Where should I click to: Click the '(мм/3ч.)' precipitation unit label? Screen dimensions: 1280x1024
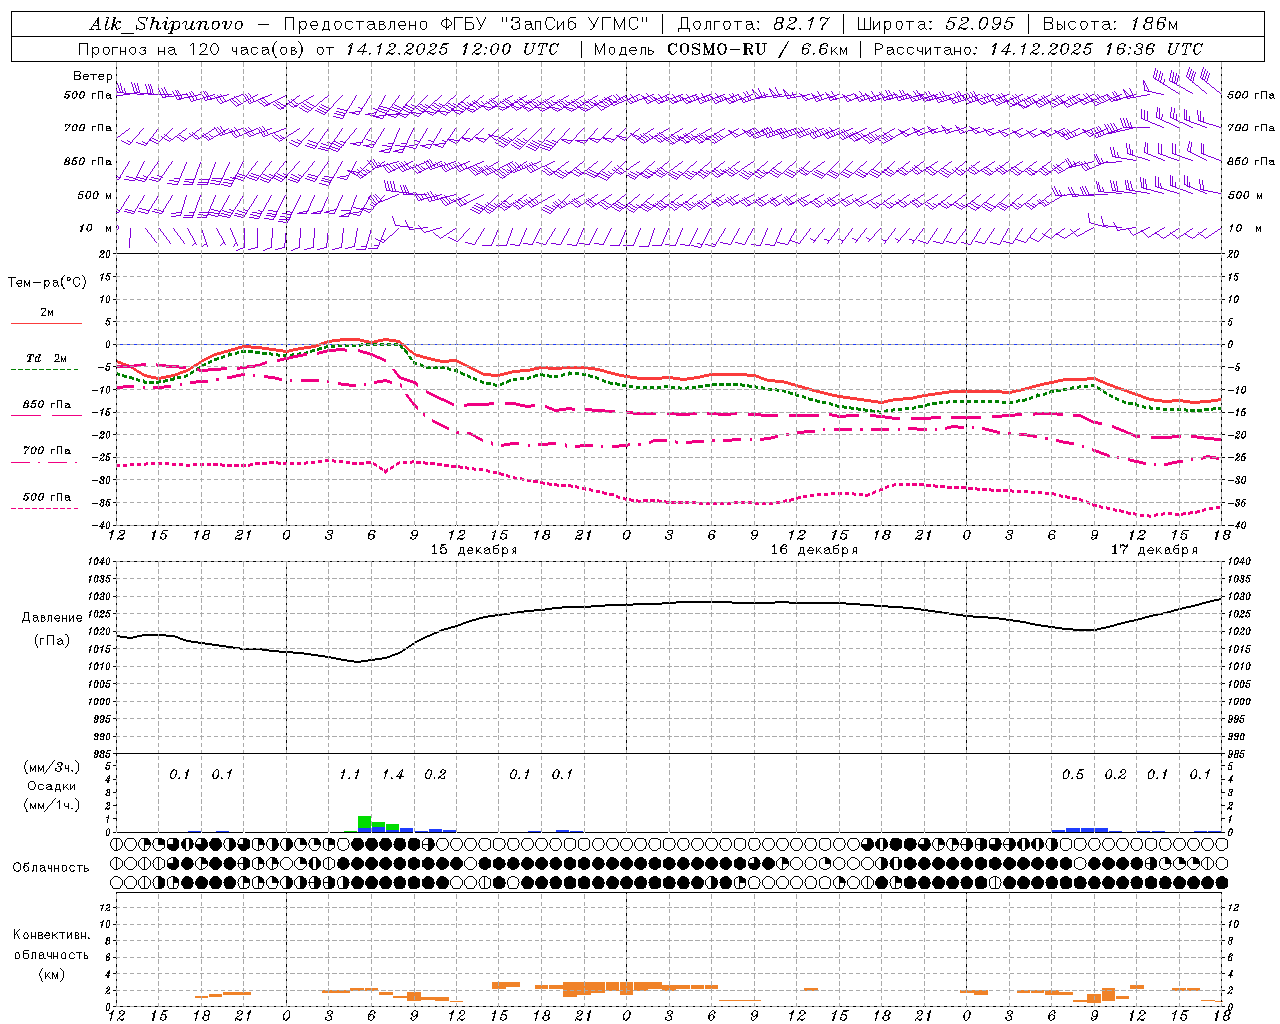pos(52,767)
